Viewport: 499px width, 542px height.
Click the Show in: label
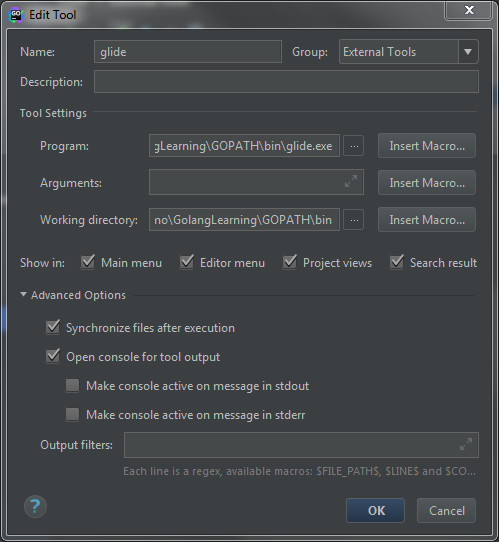(42, 263)
